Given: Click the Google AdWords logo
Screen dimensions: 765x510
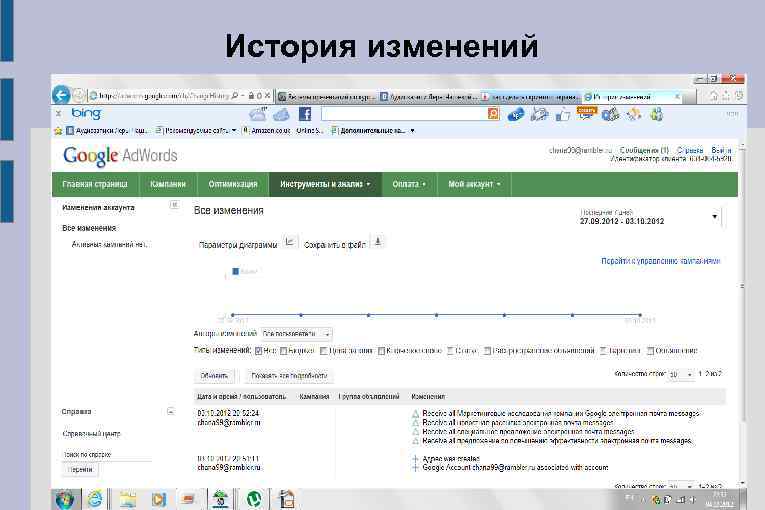Looking at the screenshot, I should (120, 156).
